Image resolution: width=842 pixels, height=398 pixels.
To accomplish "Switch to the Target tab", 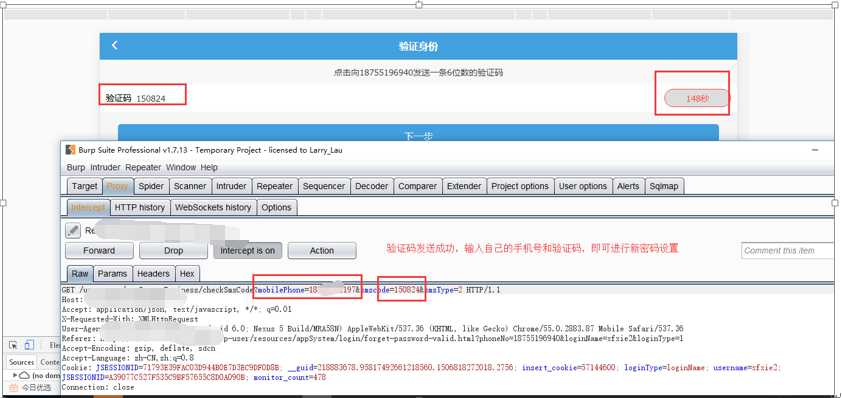I will click(84, 186).
